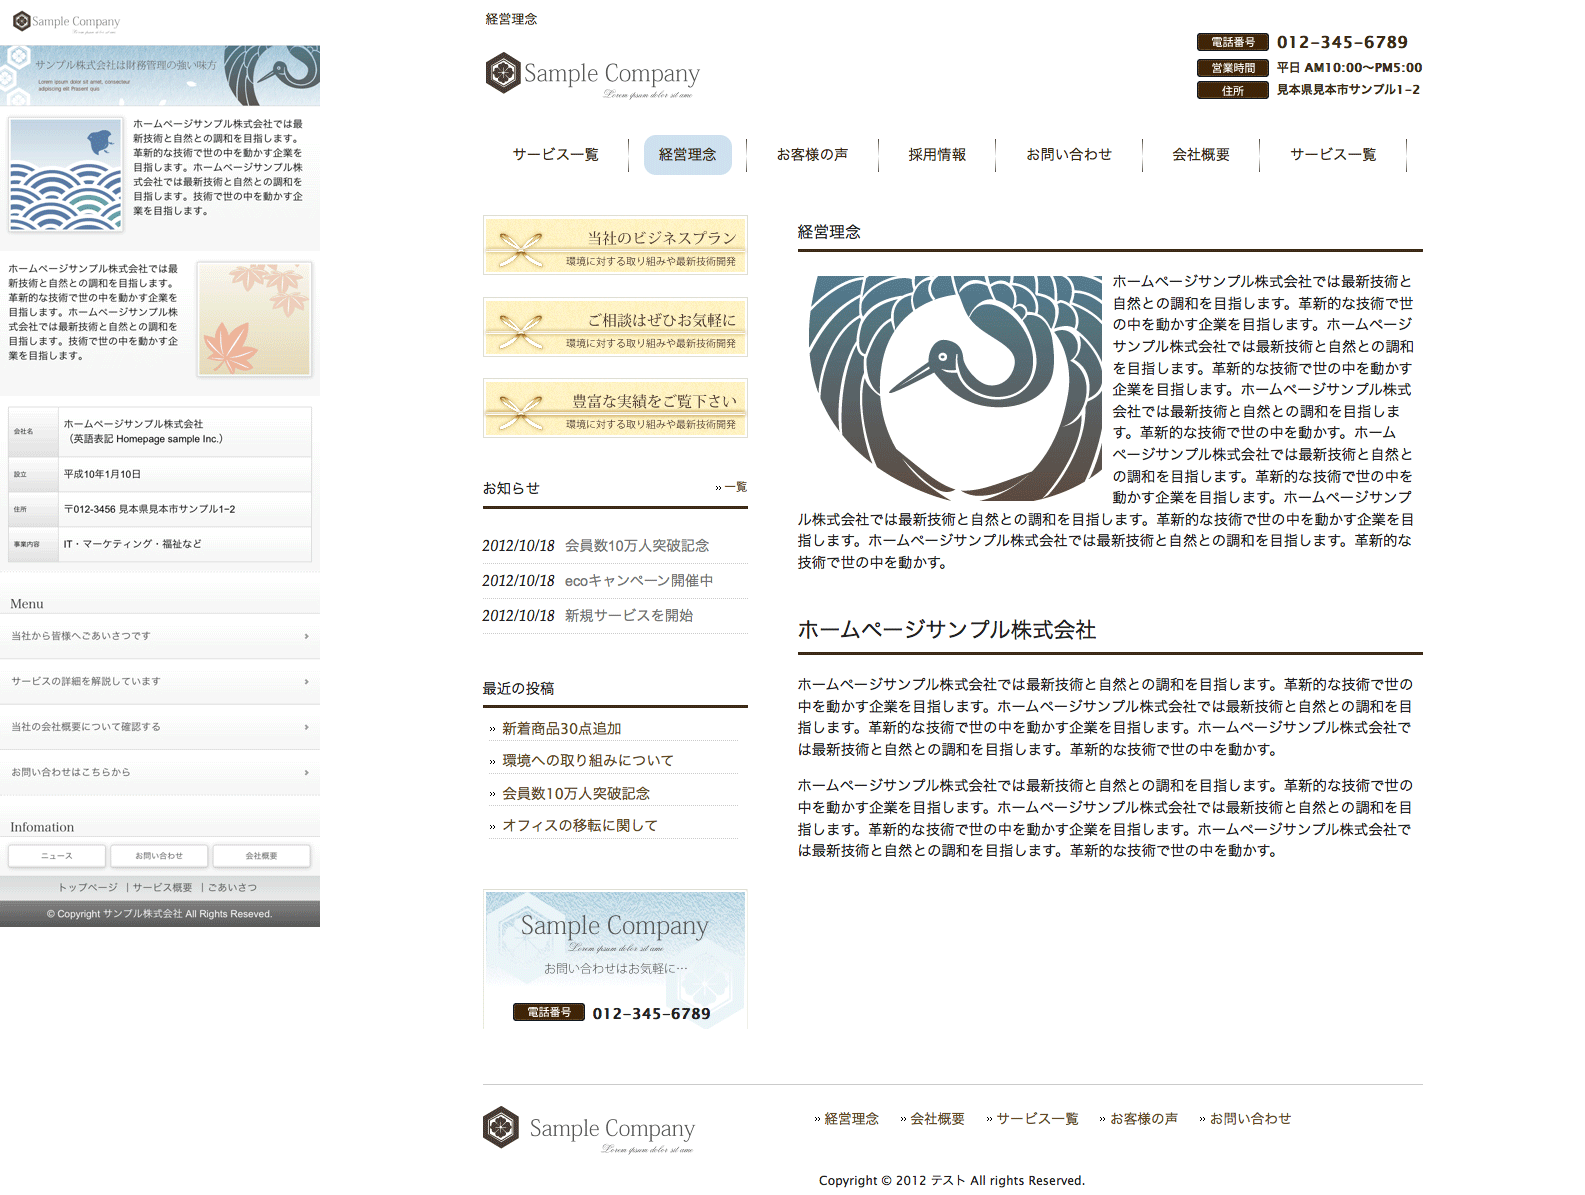The height and width of the screenshot is (1195, 1585).
Task: Open the wave pattern thumbnail with bird
Action: [x=66, y=175]
